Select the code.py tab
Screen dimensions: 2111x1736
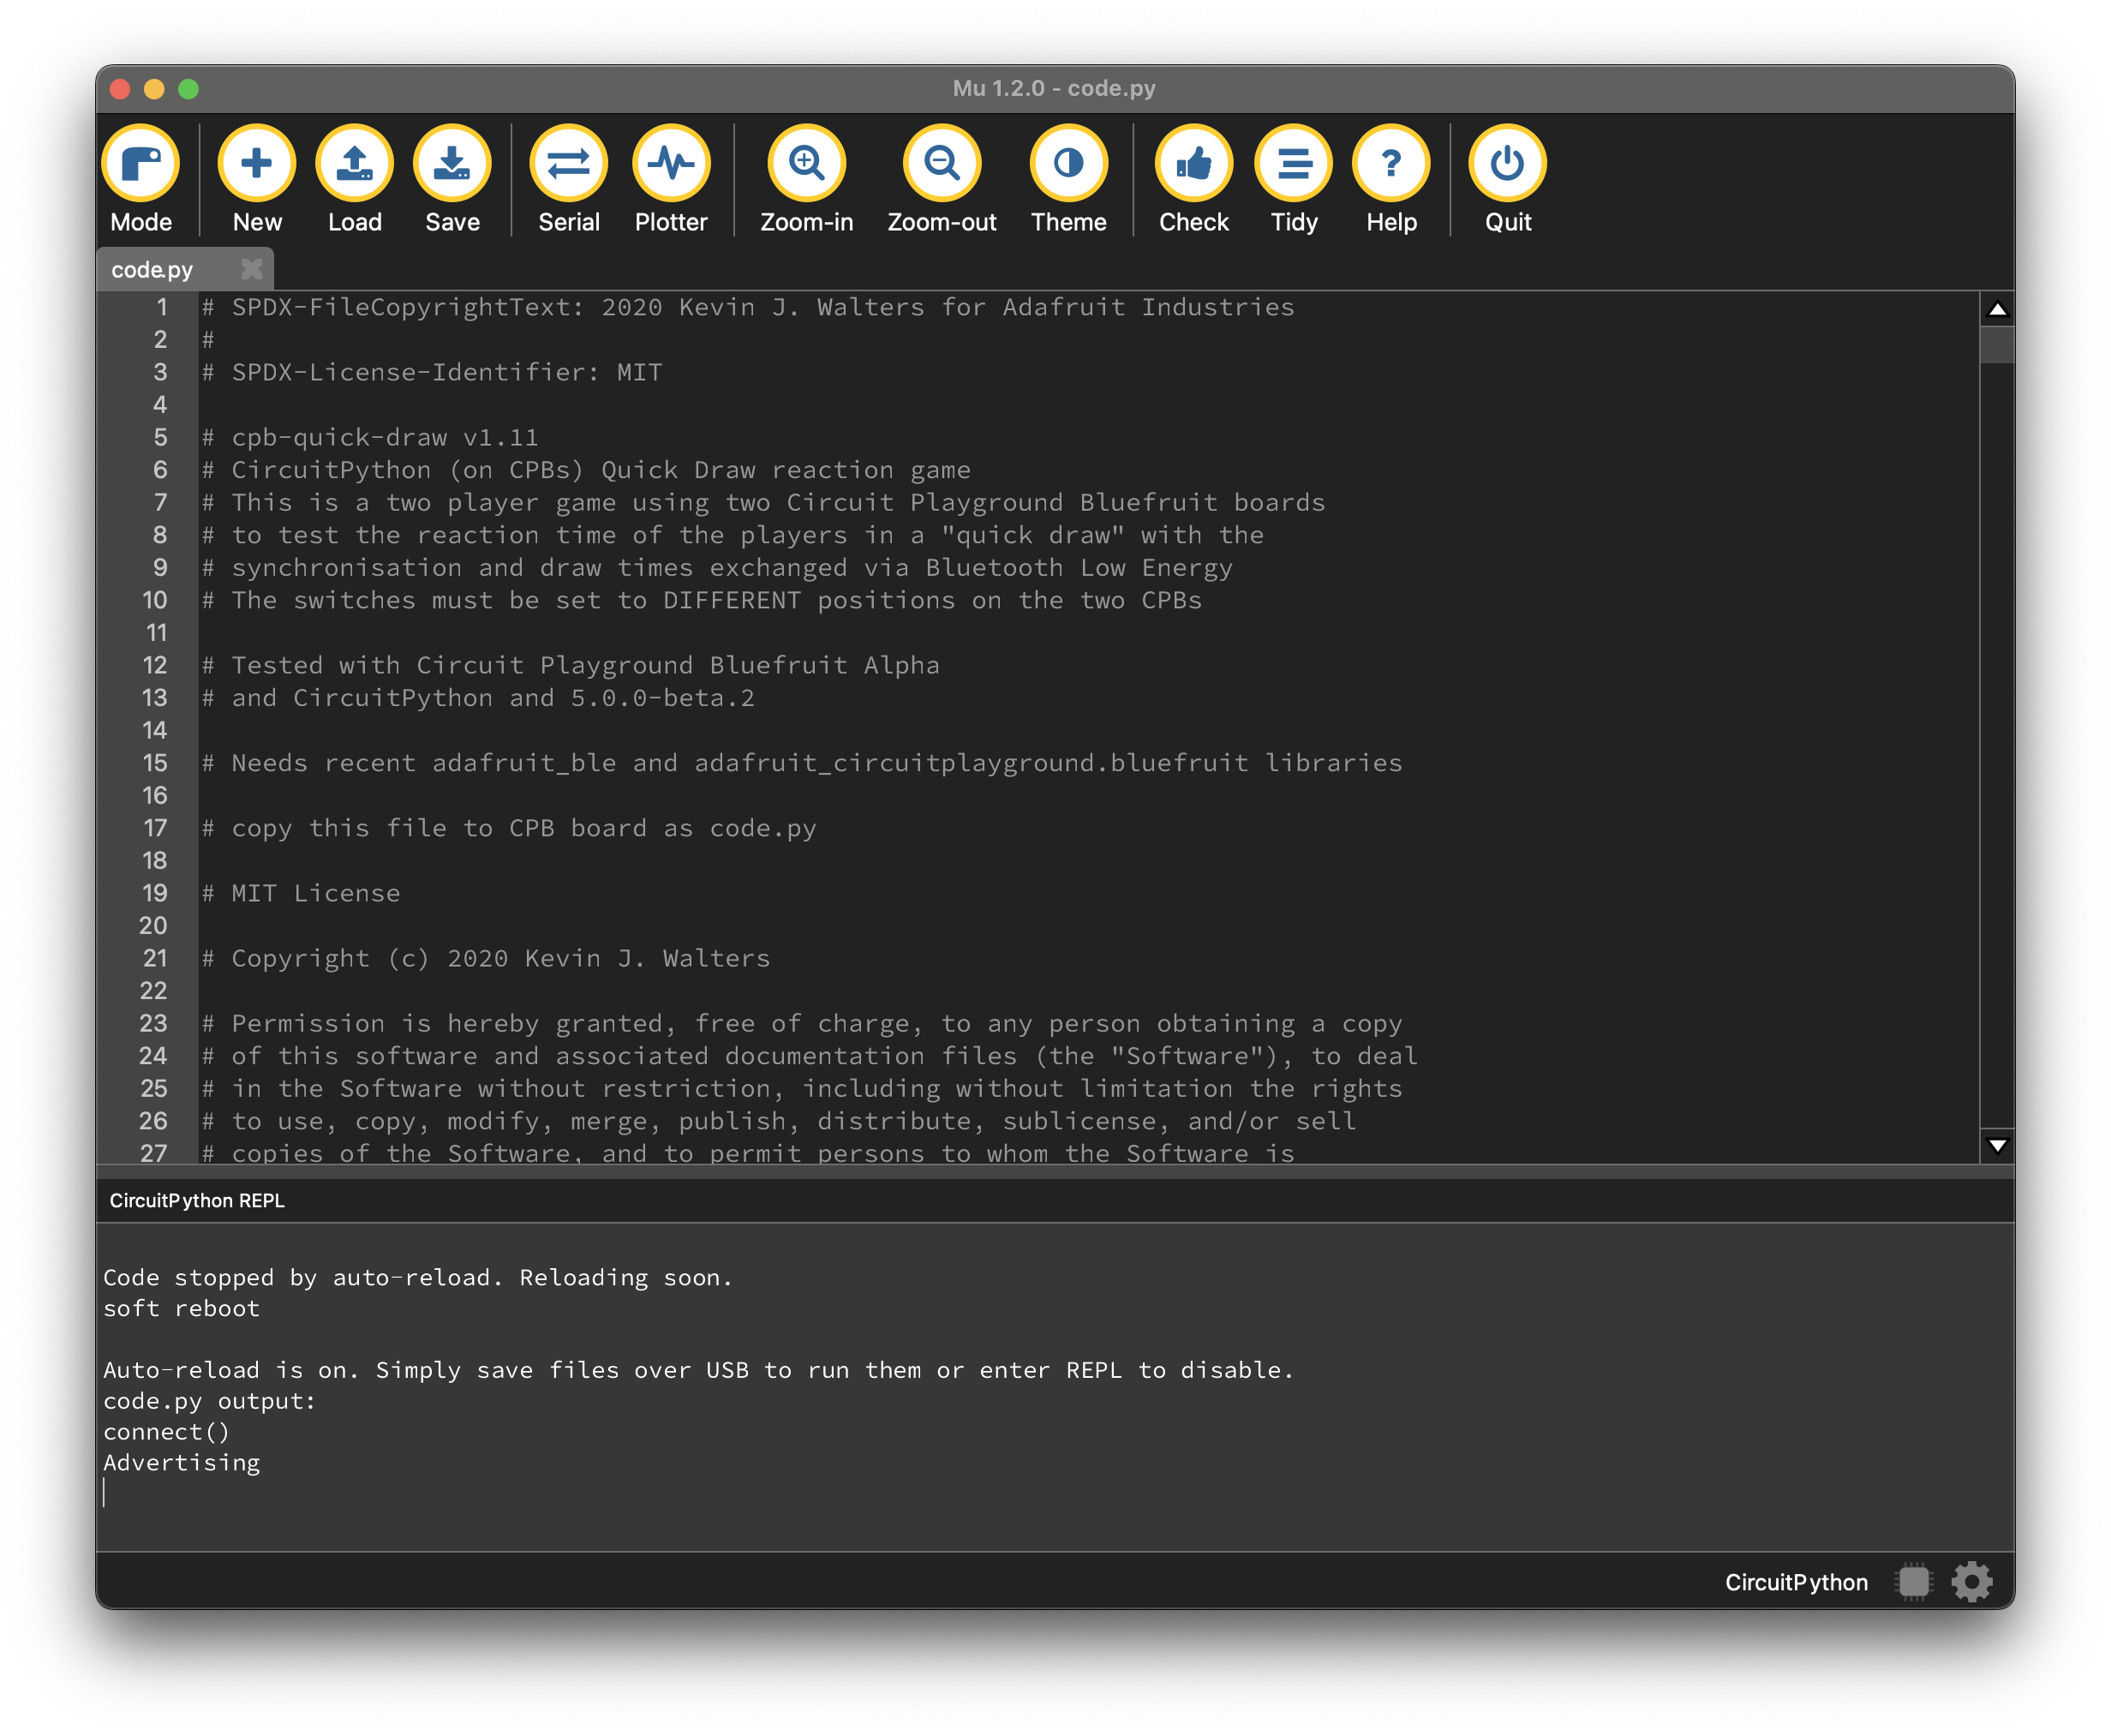point(152,270)
